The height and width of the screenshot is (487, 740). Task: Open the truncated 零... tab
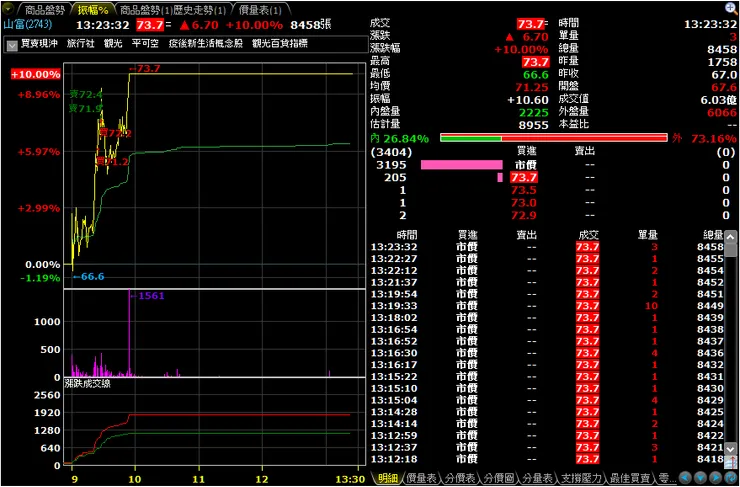(x=665, y=478)
